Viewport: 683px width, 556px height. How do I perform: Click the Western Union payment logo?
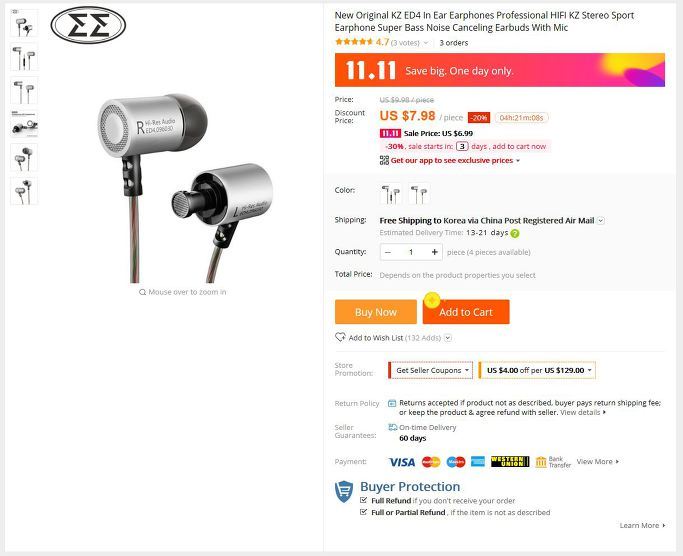[x=510, y=461]
